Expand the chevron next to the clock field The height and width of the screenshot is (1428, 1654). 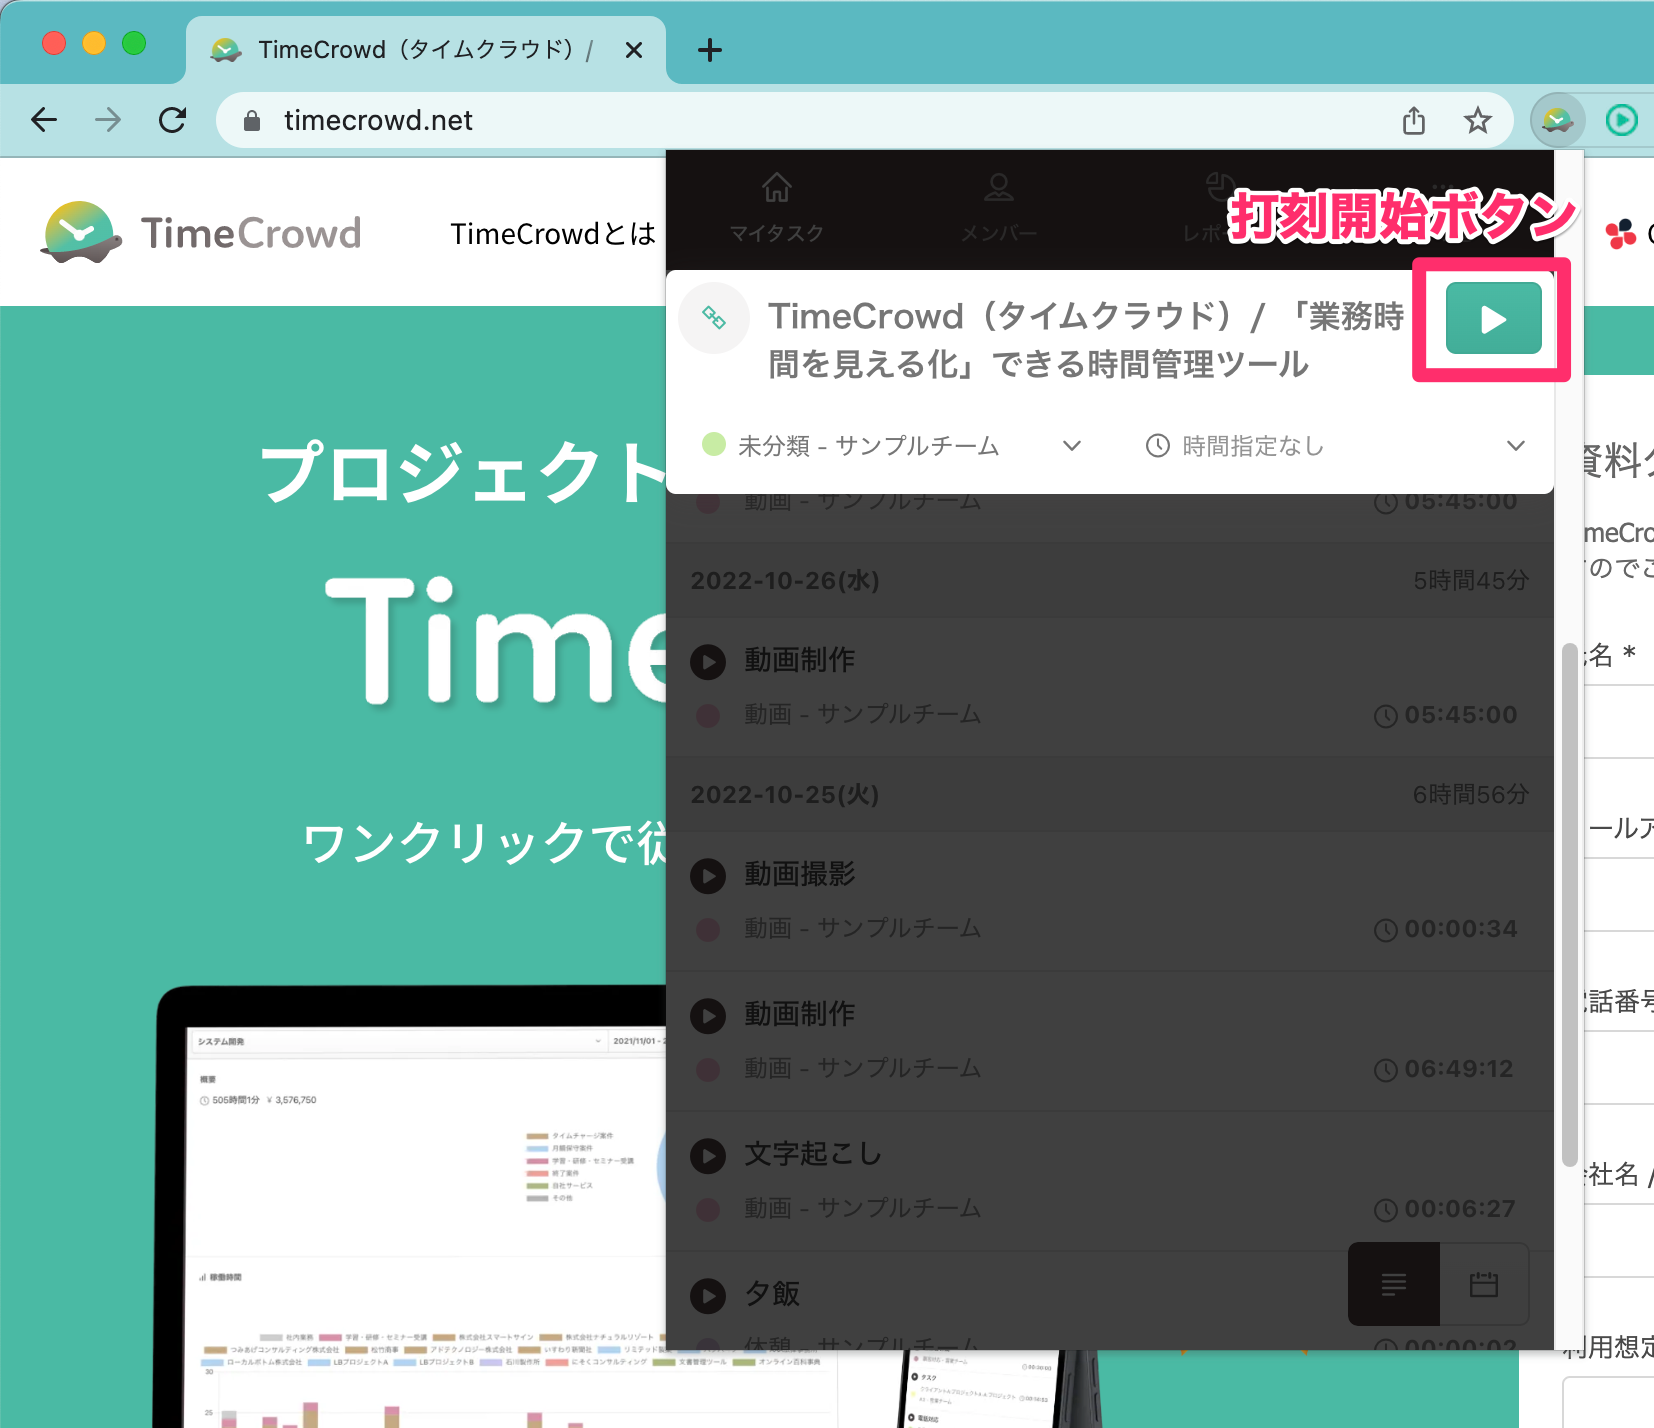[x=1516, y=446]
